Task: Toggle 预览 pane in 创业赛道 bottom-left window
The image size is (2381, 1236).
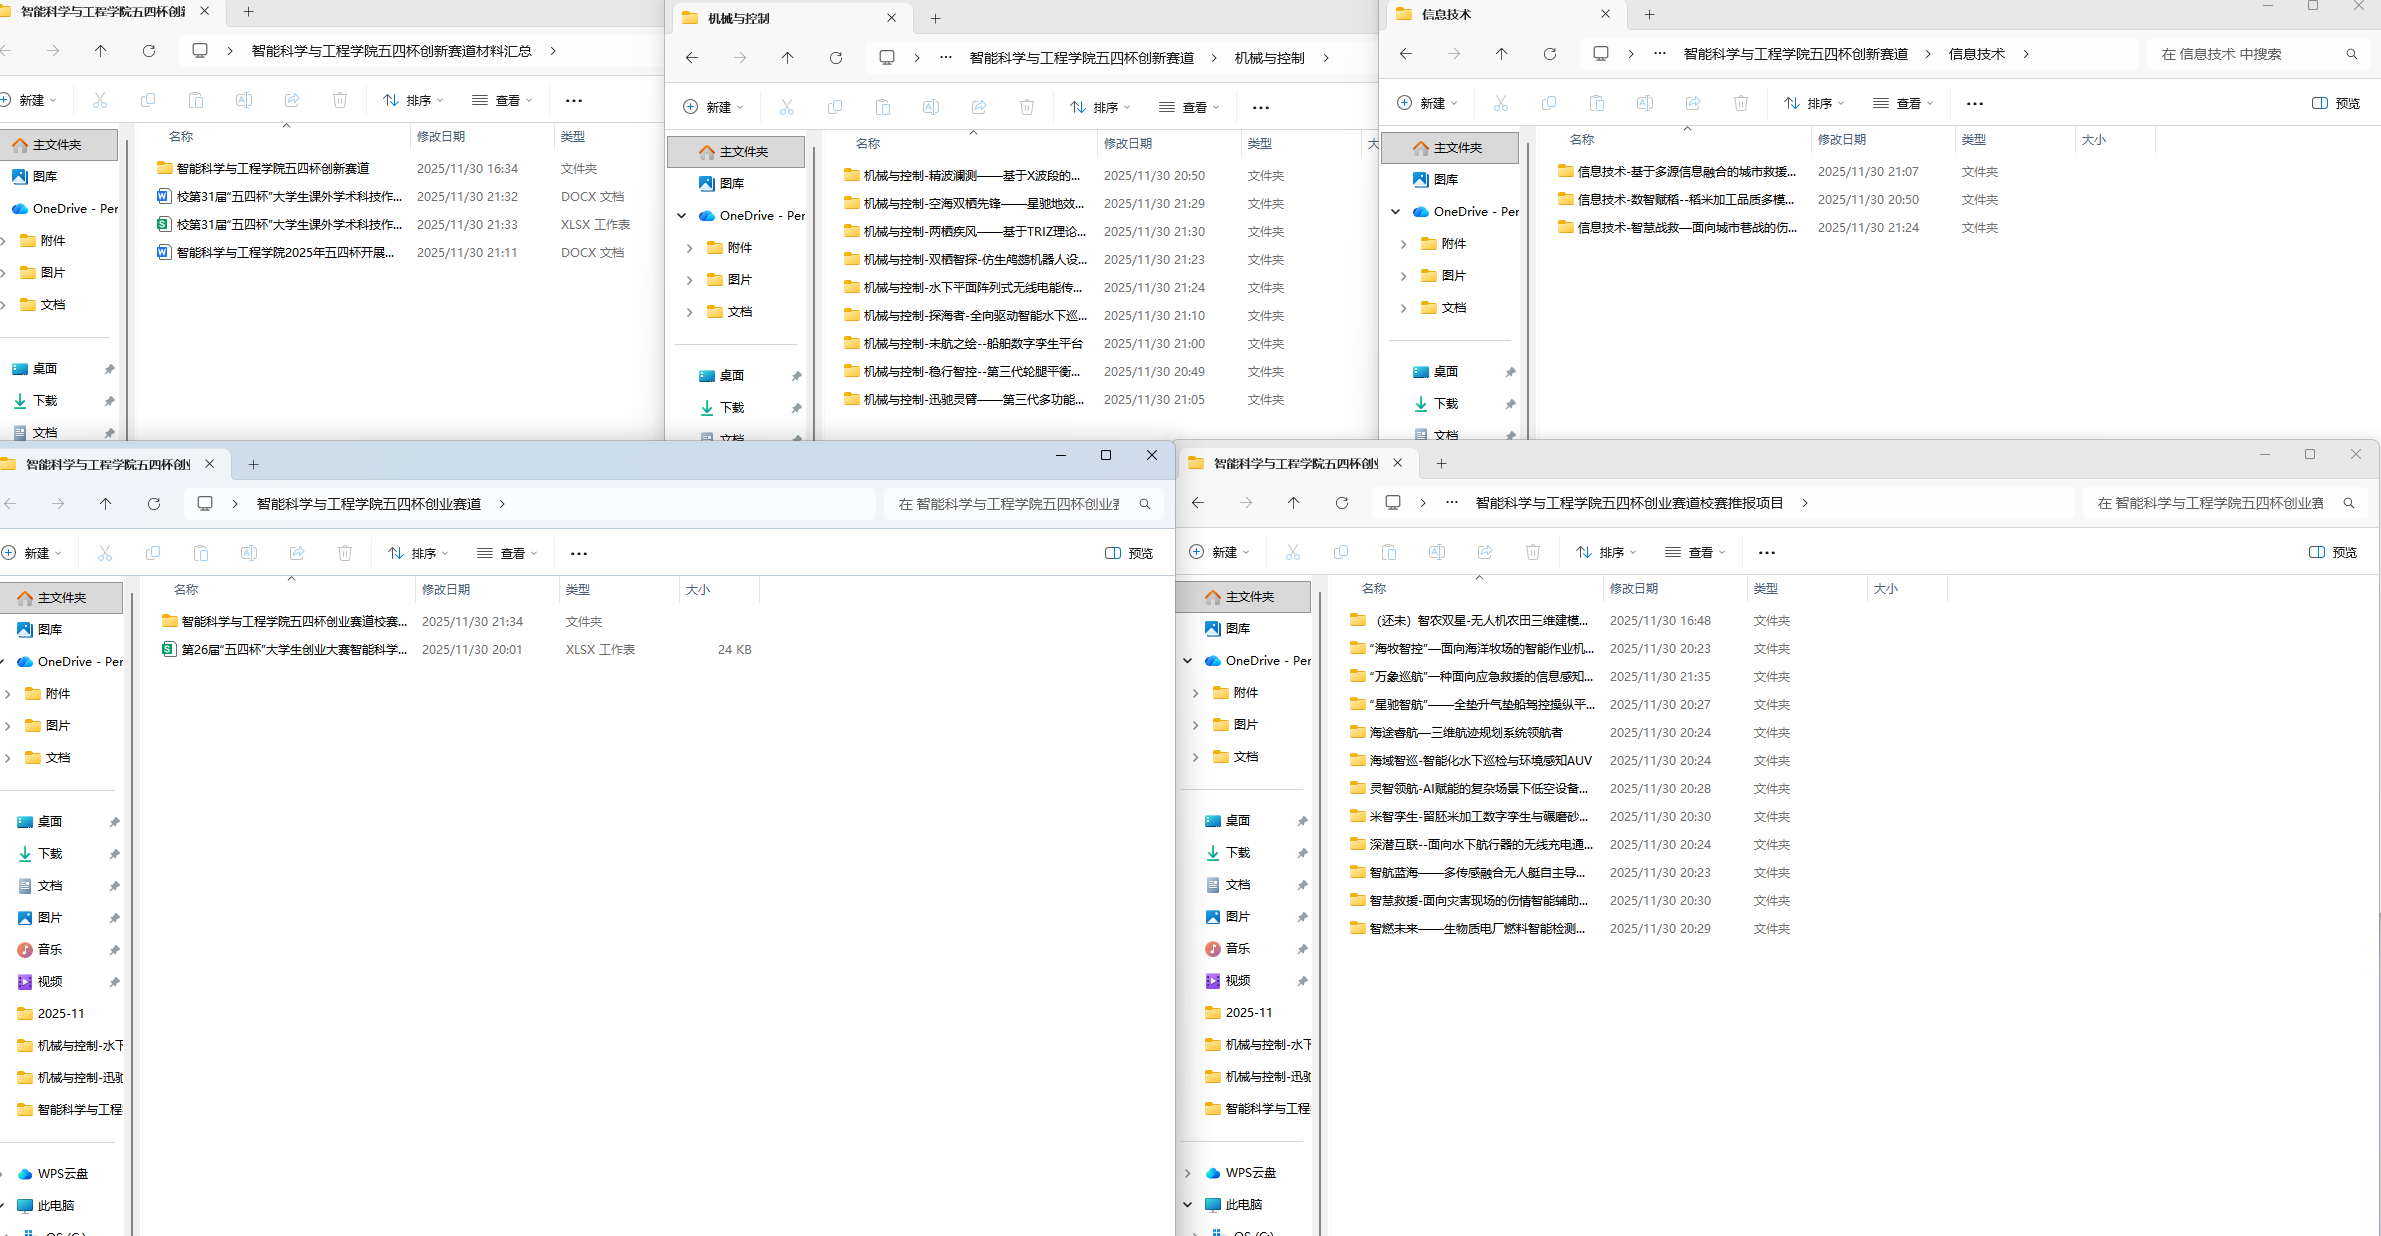Action: pos(1129,553)
